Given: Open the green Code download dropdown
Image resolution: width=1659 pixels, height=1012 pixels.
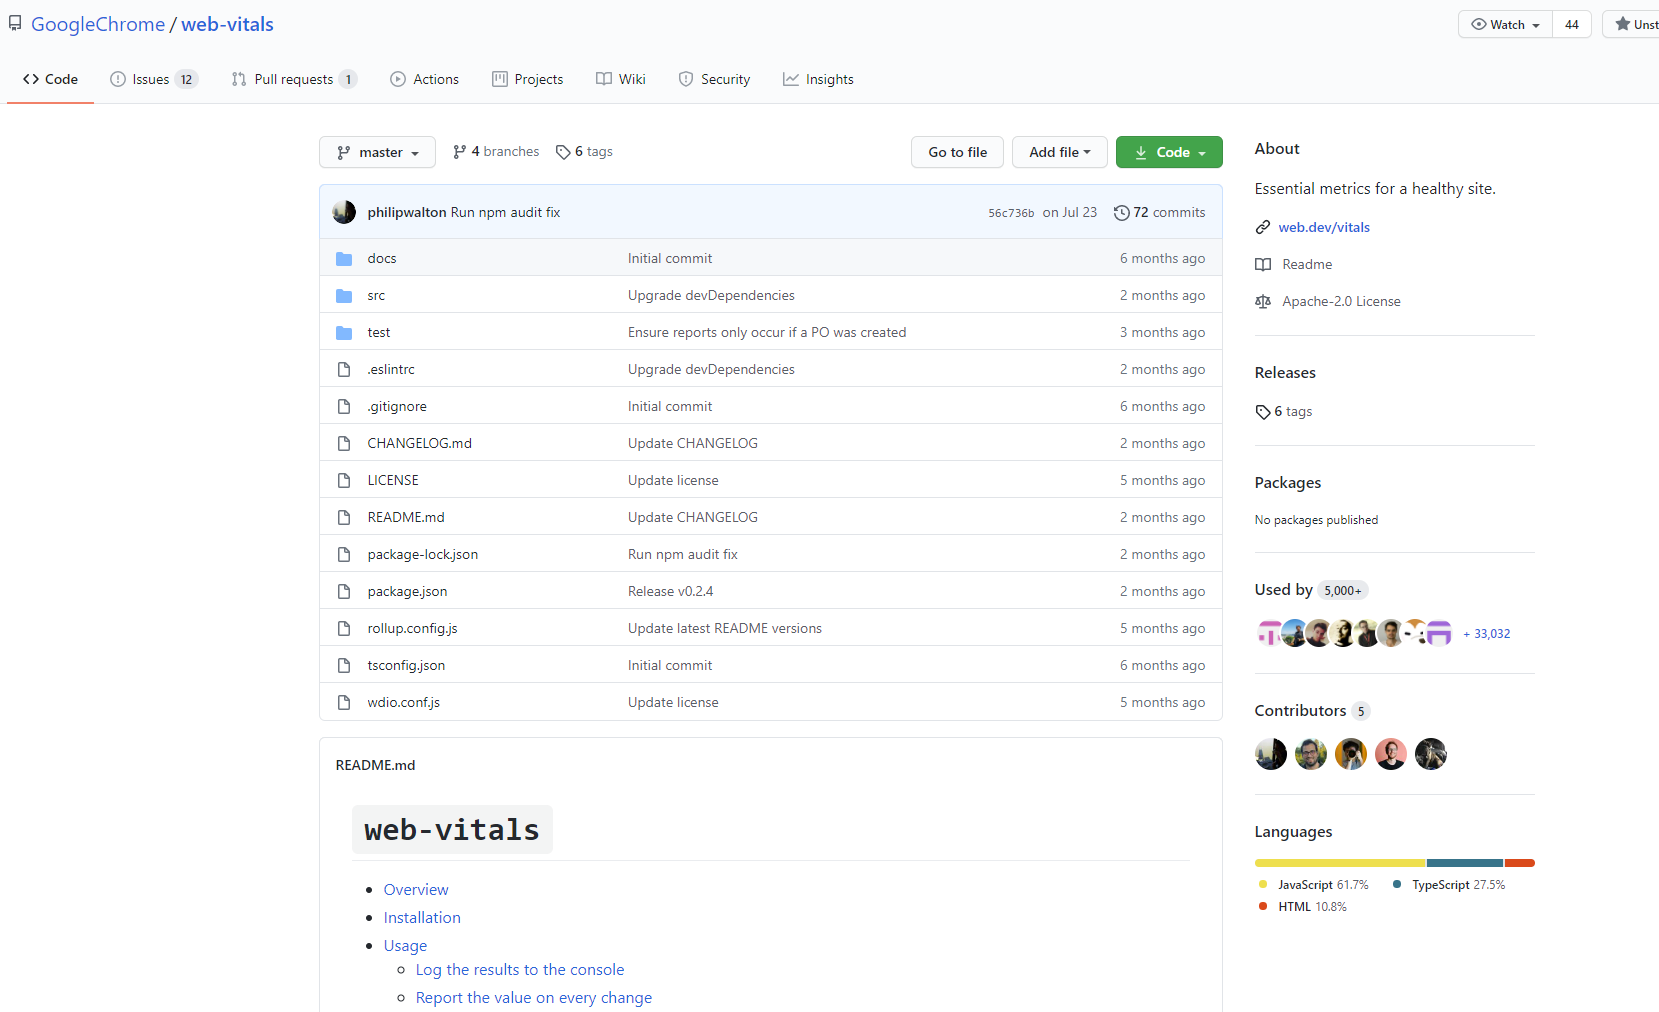Looking at the screenshot, I should click(1169, 152).
